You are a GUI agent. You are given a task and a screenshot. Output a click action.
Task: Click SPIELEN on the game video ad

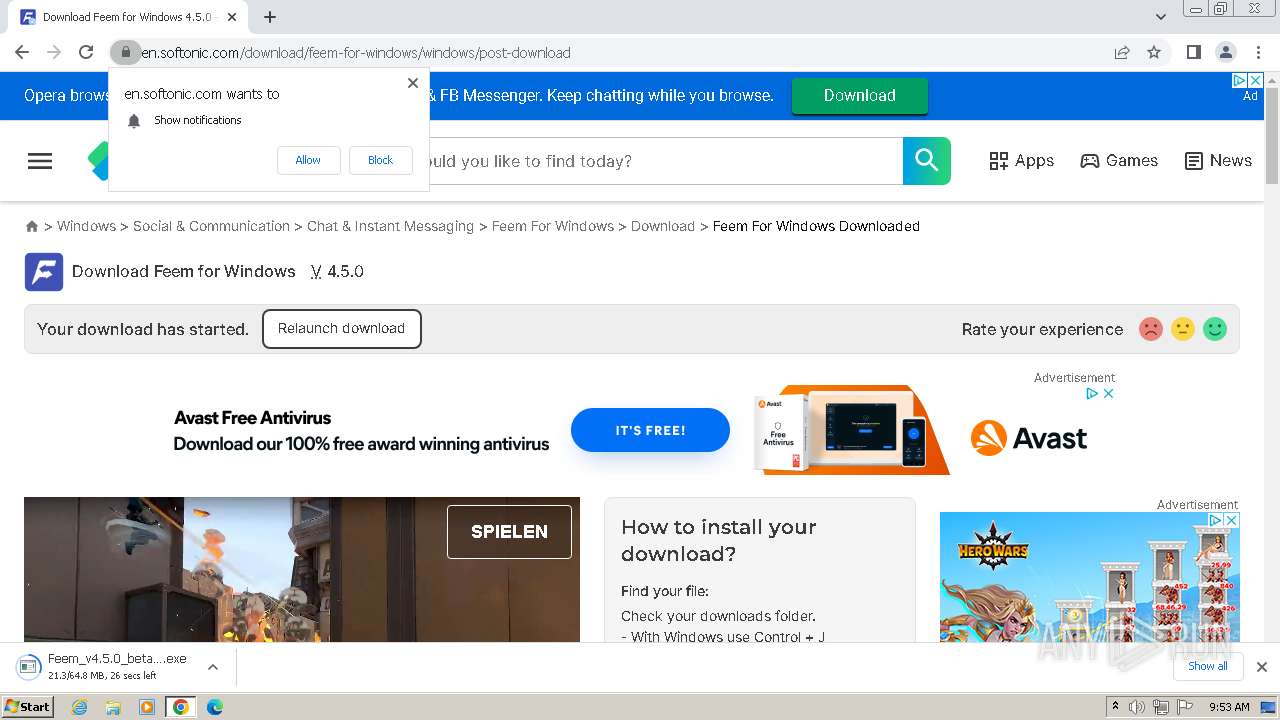click(509, 531)
